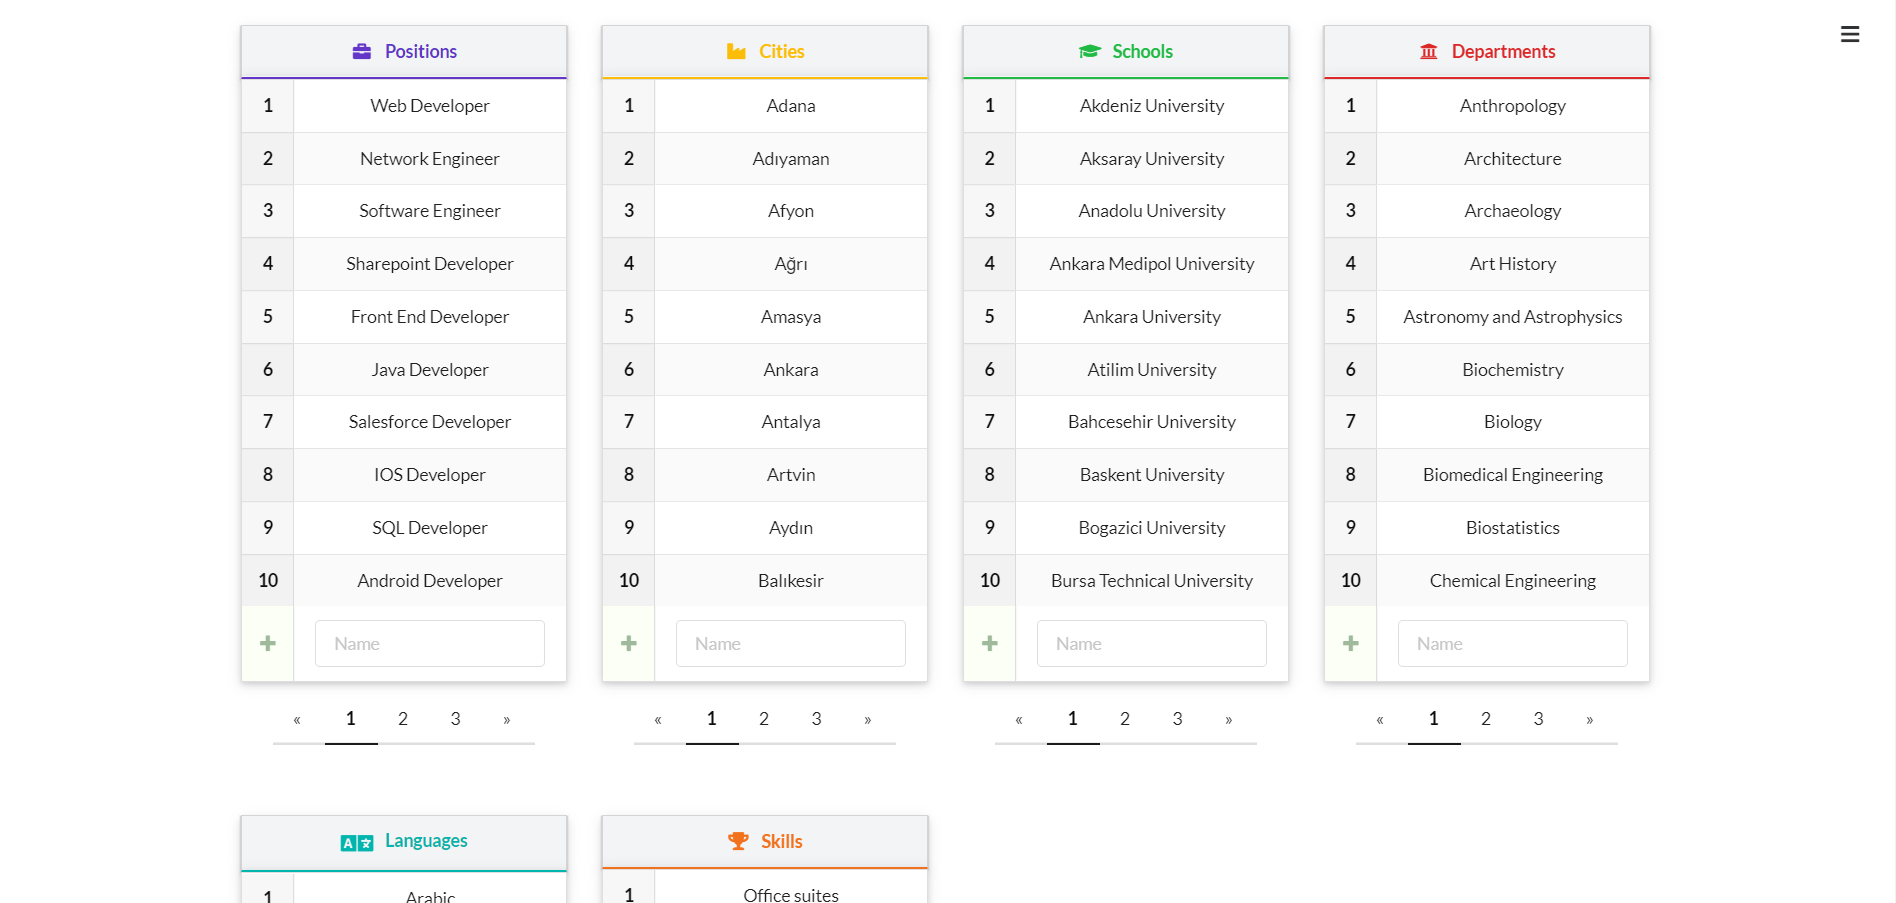Click previous-page arrow under Positions

click(297, 719)
